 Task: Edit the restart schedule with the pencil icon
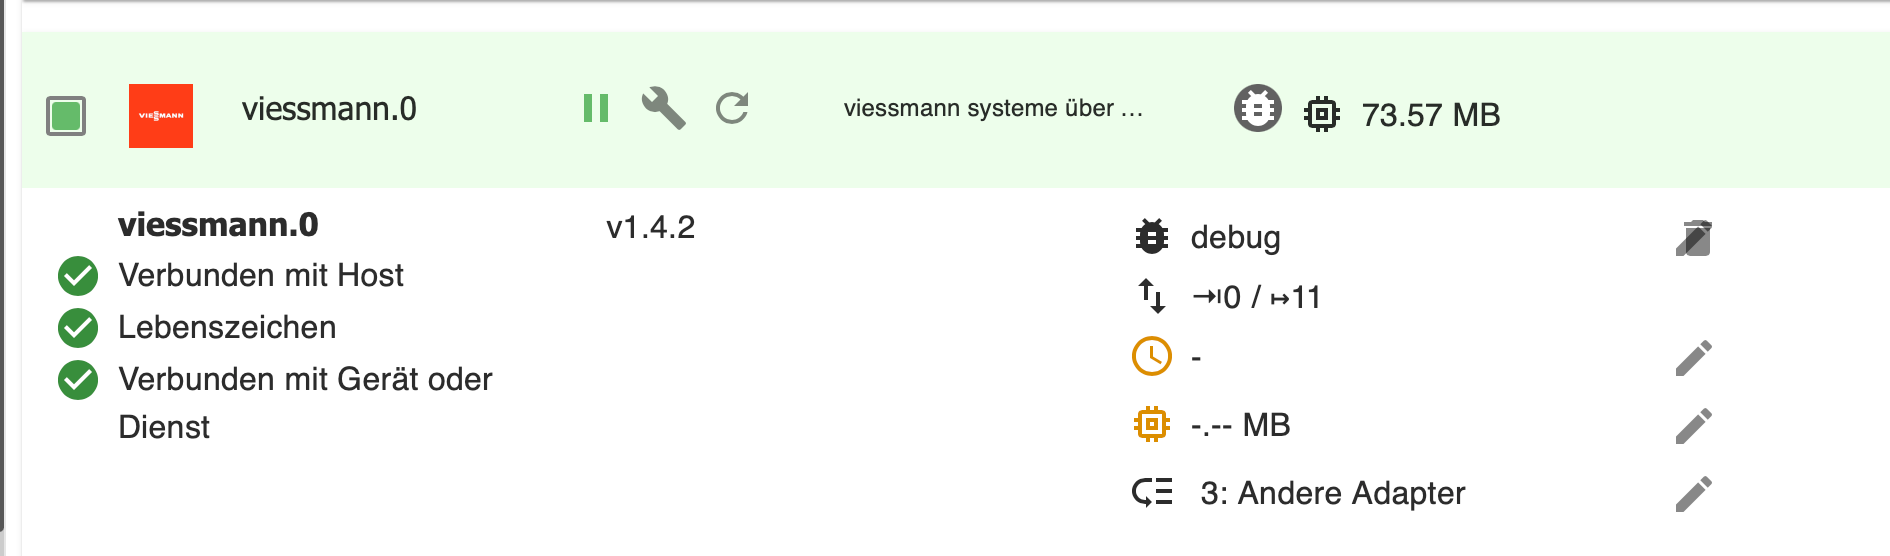(1694, 358)
